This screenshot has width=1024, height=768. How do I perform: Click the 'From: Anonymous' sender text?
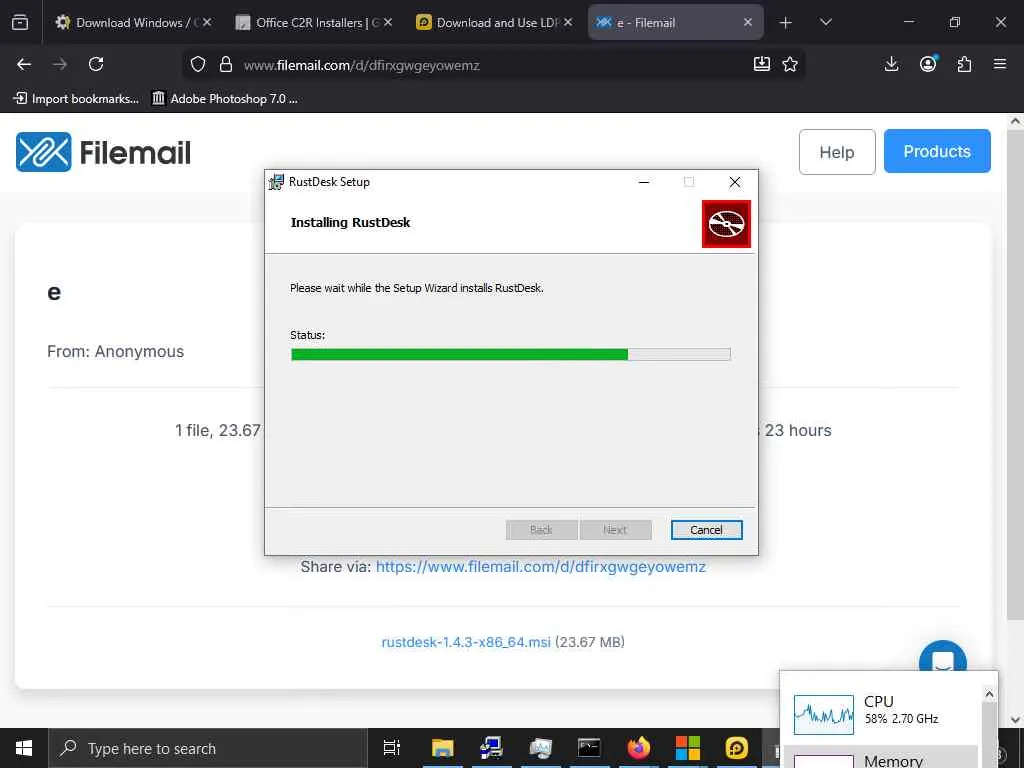[116, 351]
